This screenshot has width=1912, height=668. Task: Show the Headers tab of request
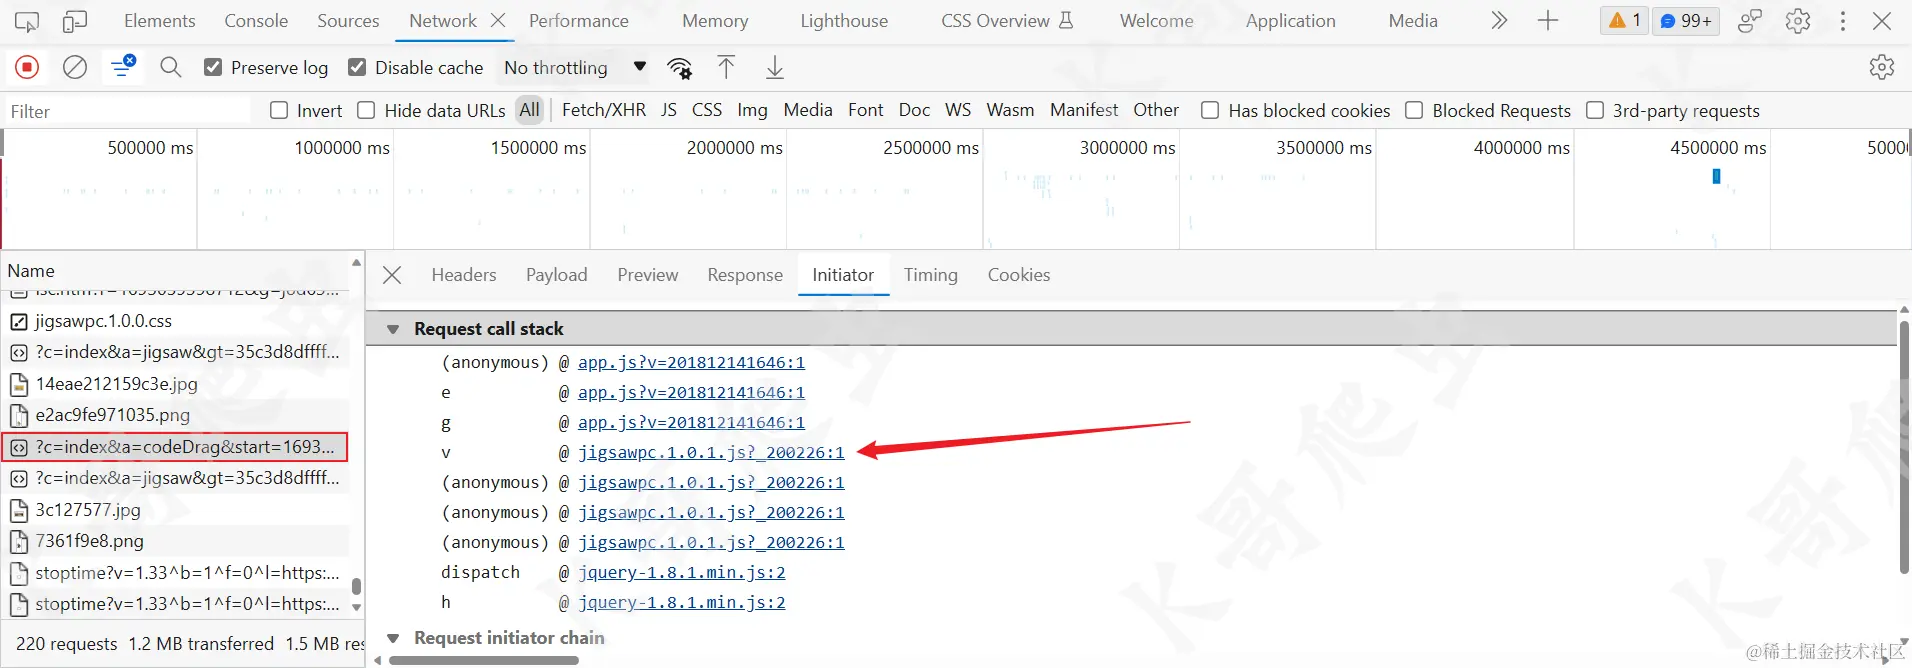464,275
